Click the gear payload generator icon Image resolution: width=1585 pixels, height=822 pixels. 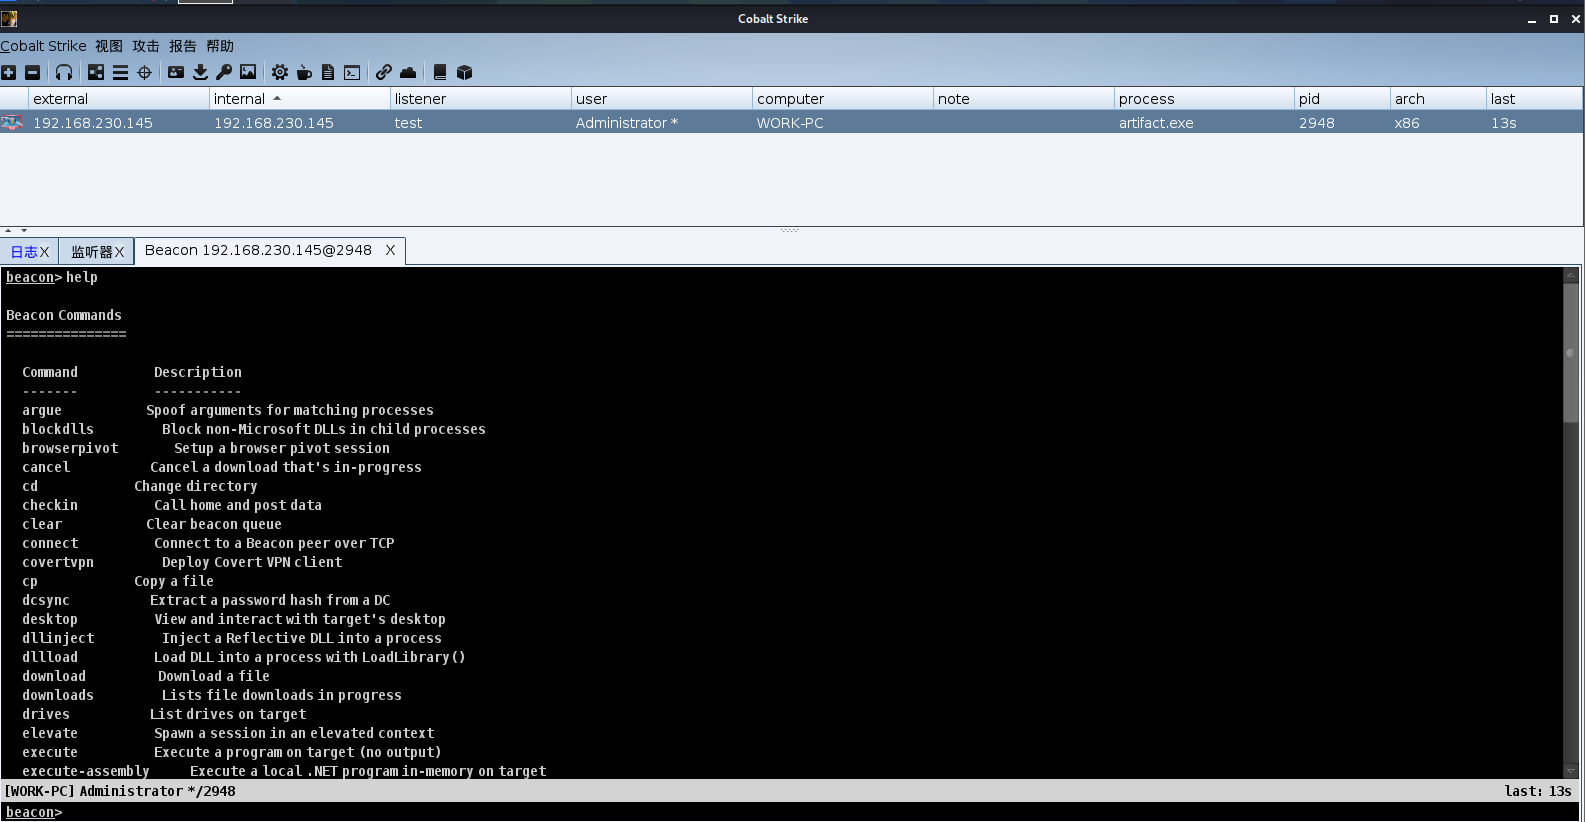coord(280,72)
